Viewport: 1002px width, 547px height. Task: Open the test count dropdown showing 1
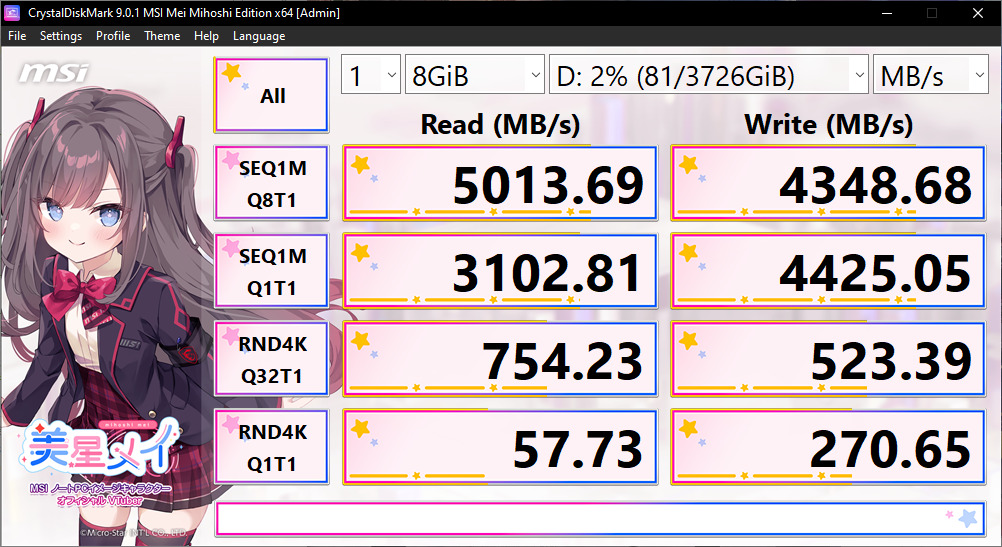click(371, 75)
